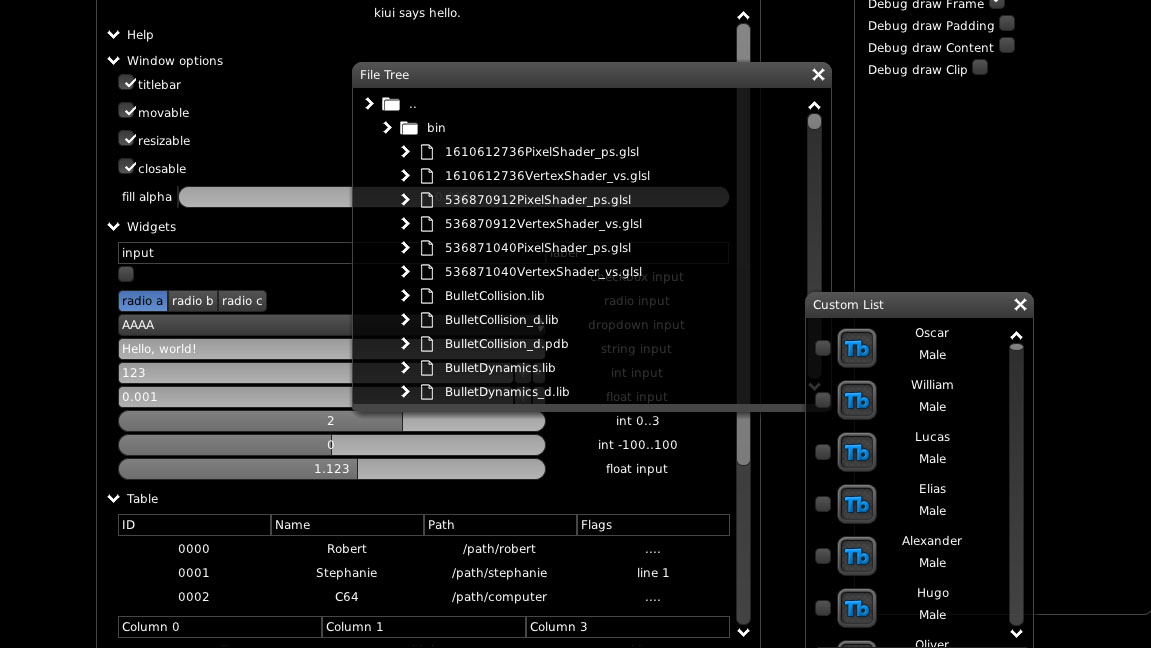Click the folder icon next to bin

pos(409,127)
